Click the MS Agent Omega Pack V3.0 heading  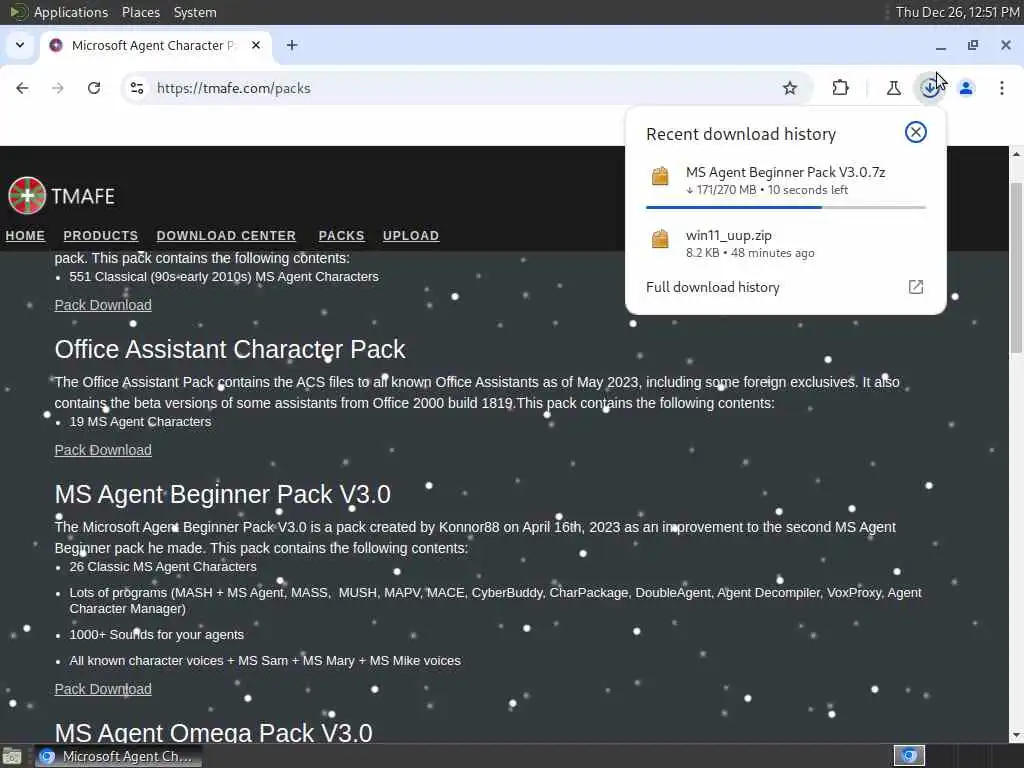point(214,733)
